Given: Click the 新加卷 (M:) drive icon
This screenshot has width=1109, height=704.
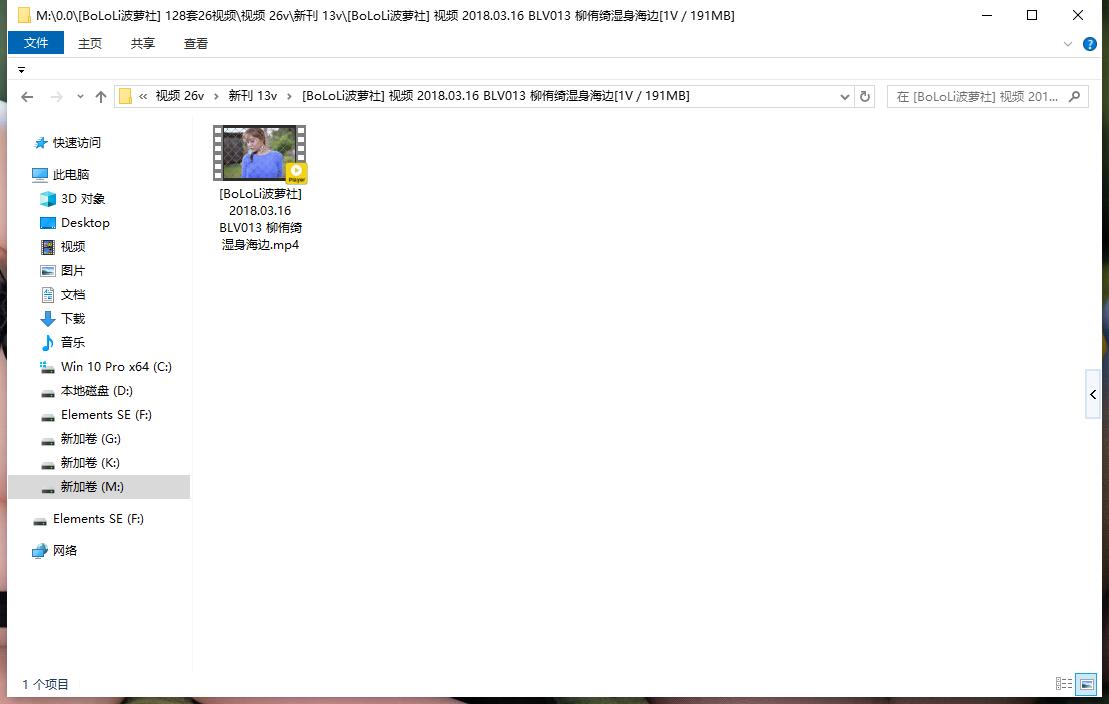Looking at the screenshot, I should click(47, 489).
